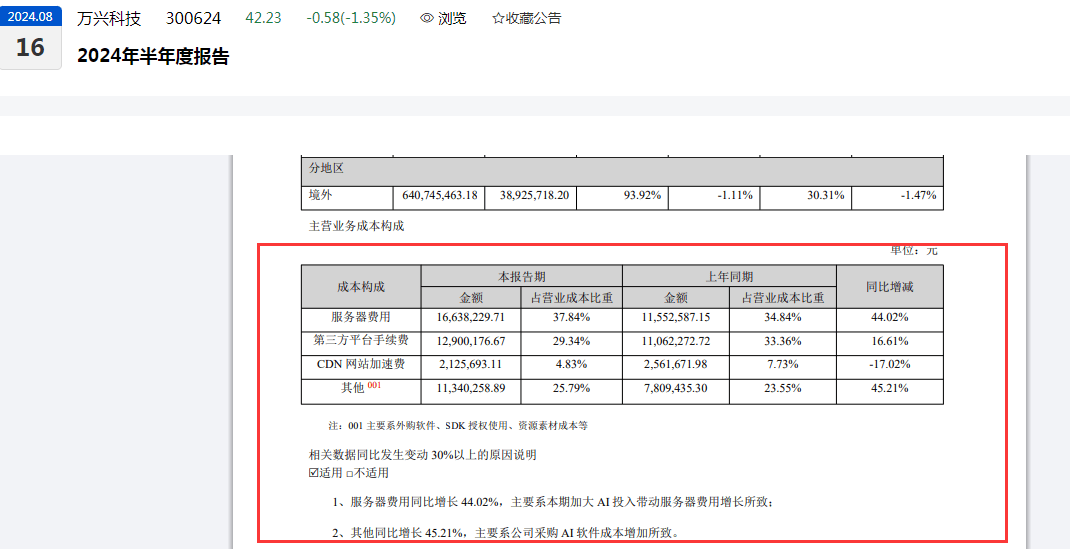Select the 上年同期 column header

(729, 276)
